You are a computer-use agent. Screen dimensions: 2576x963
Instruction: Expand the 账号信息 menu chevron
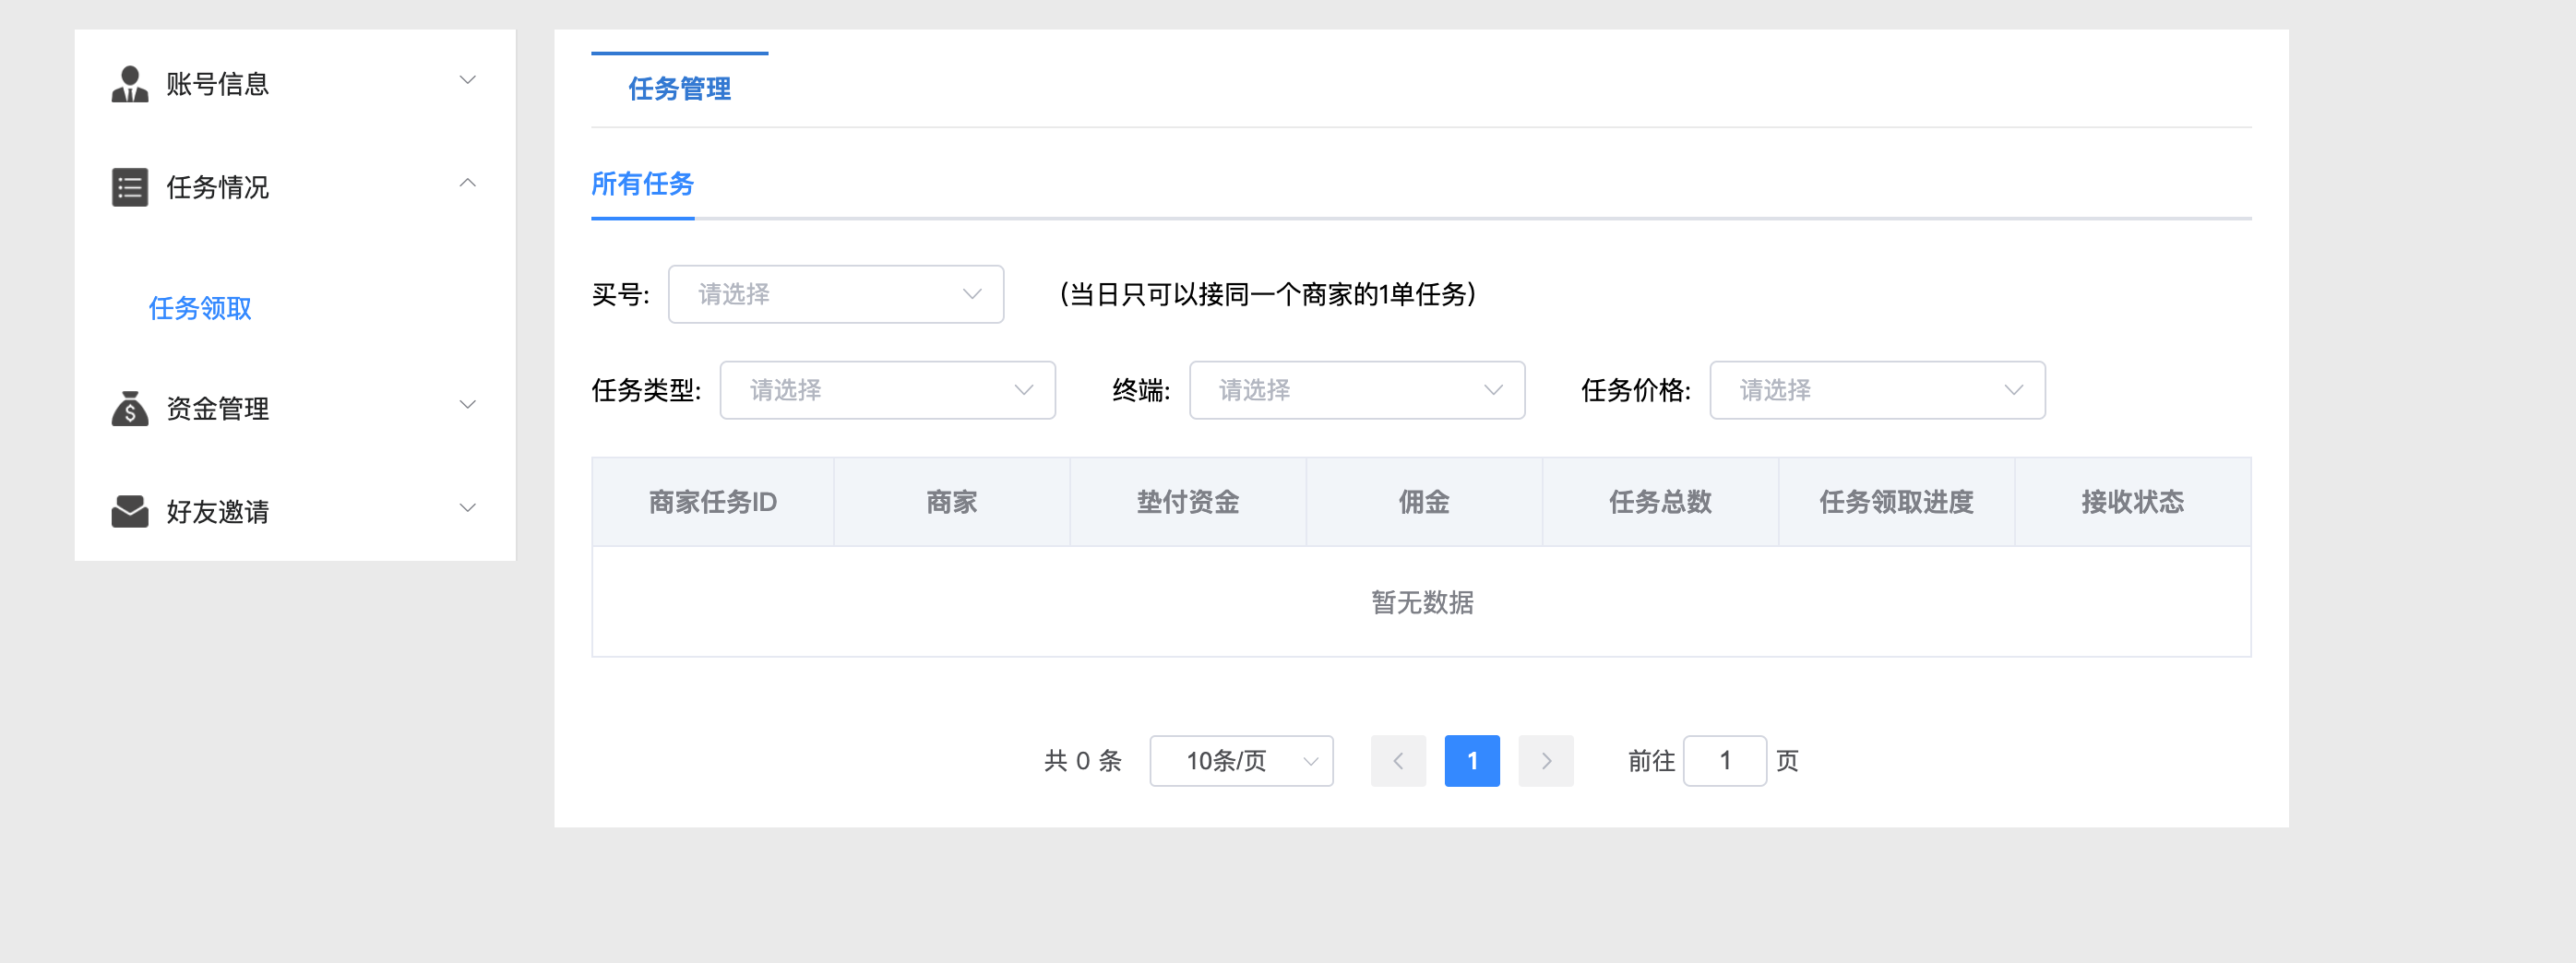coord(467,80)
